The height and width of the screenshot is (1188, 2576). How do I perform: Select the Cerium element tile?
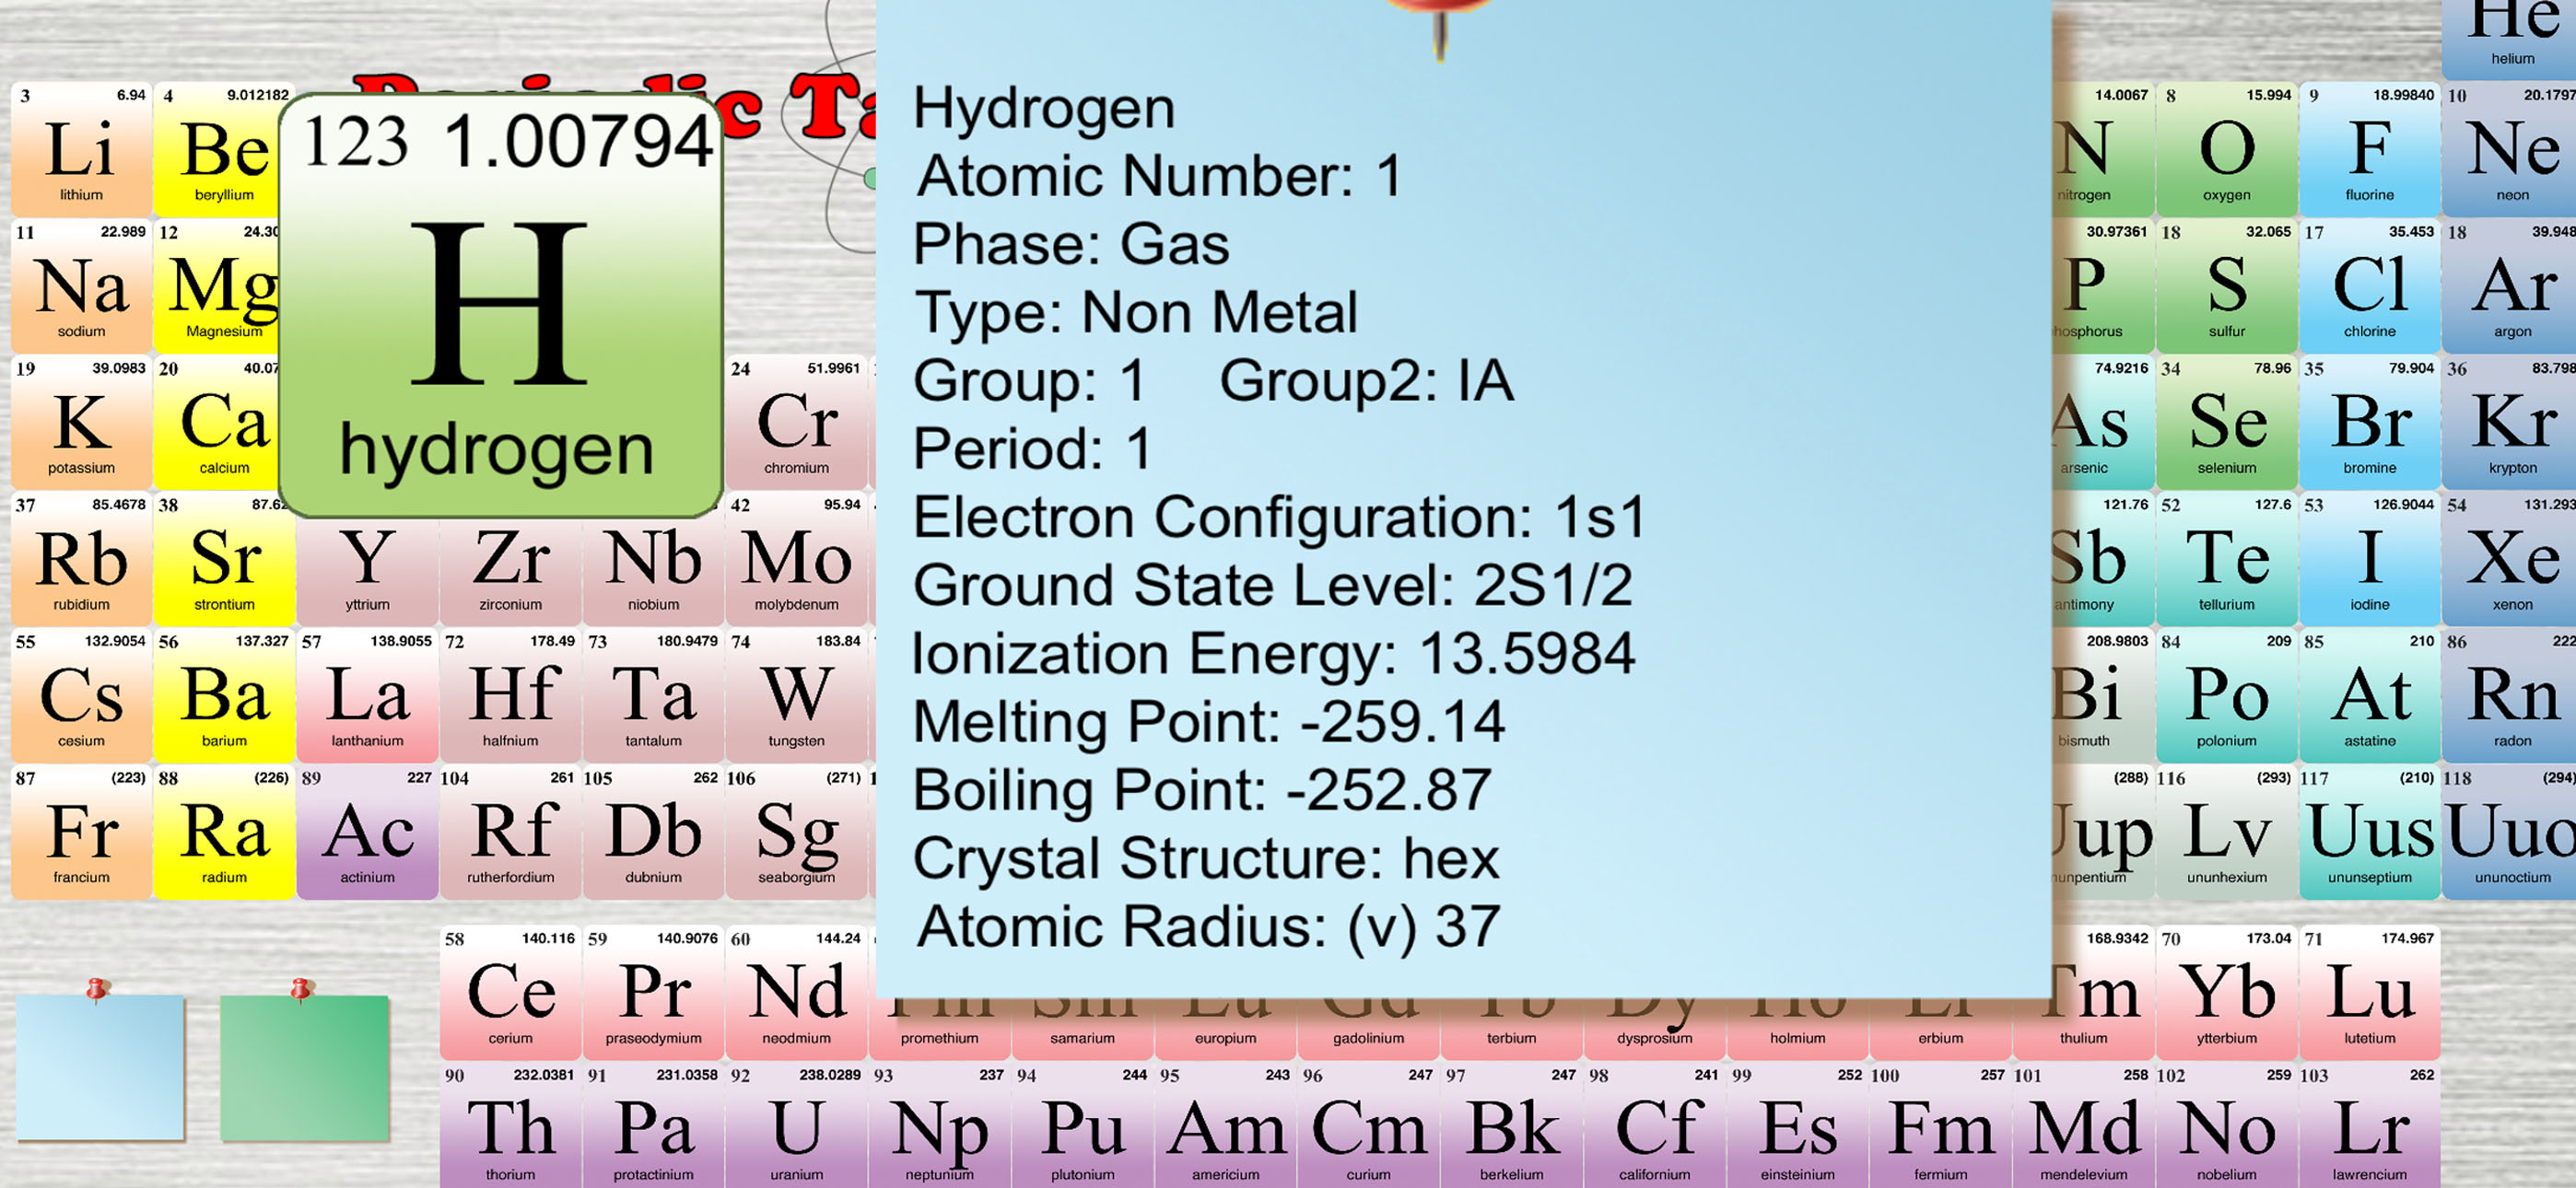point(510,993)
